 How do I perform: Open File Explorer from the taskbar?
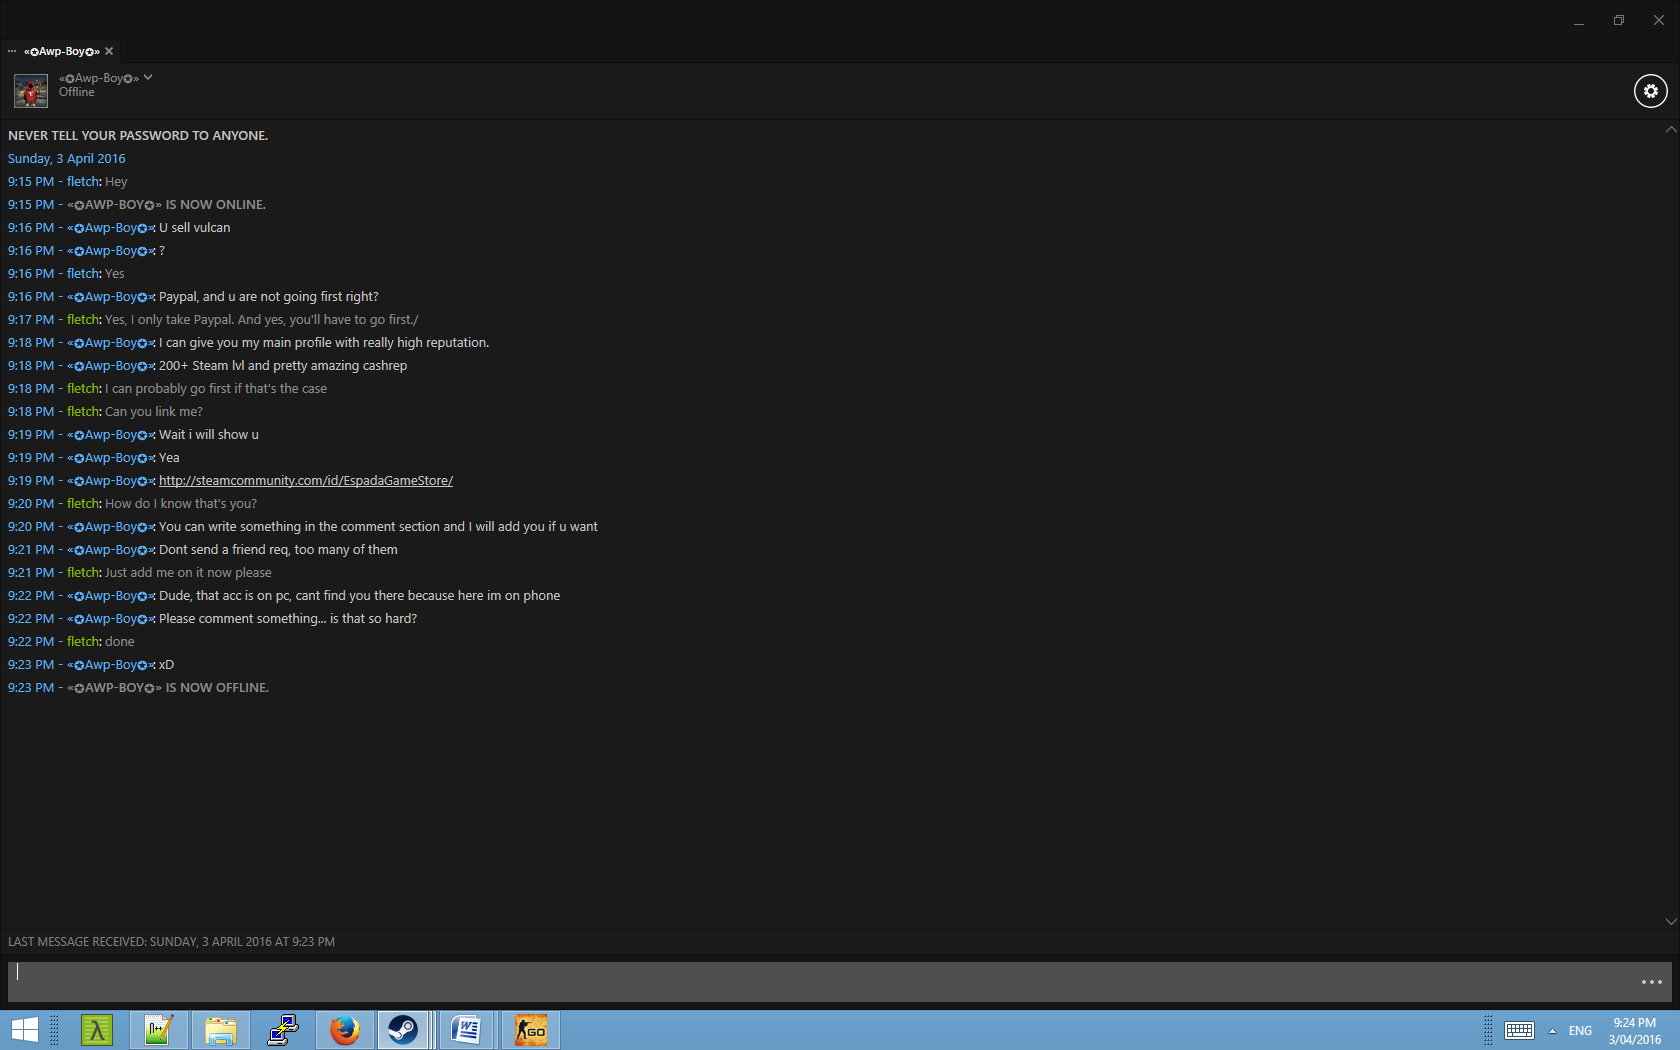click(x=220, y=1030)
